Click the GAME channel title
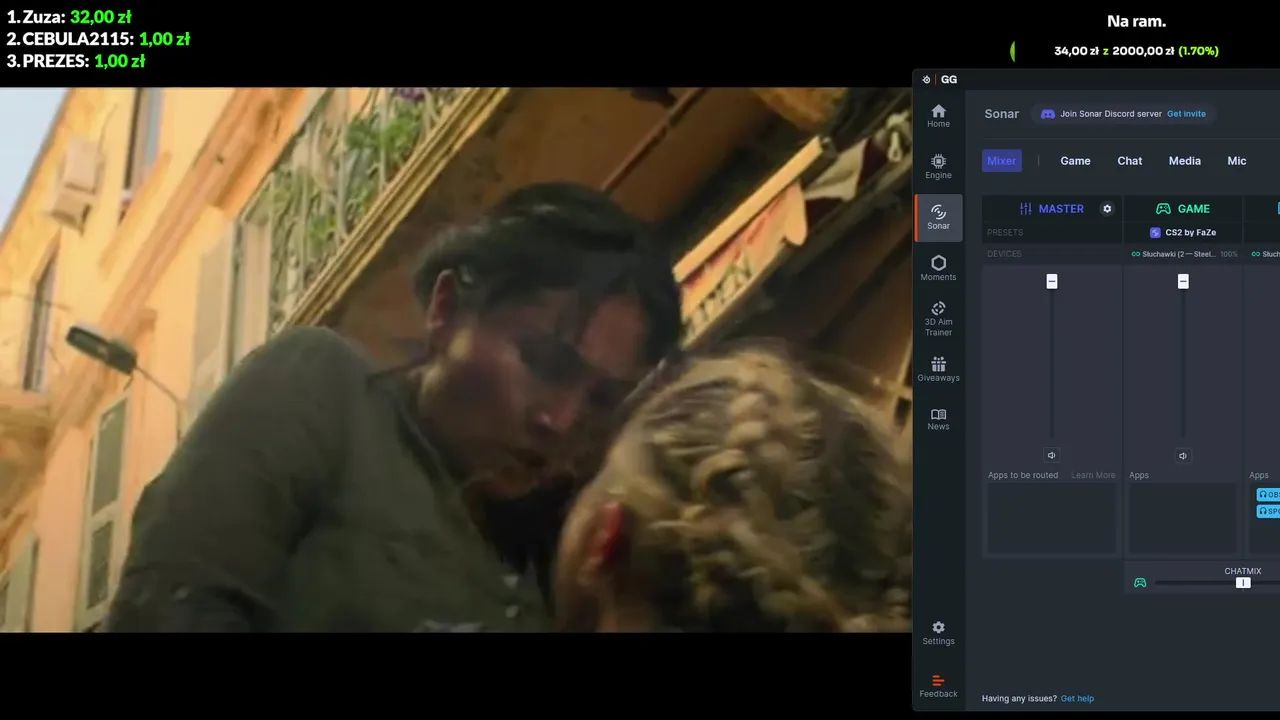1280x720 pixels. 1194,209
